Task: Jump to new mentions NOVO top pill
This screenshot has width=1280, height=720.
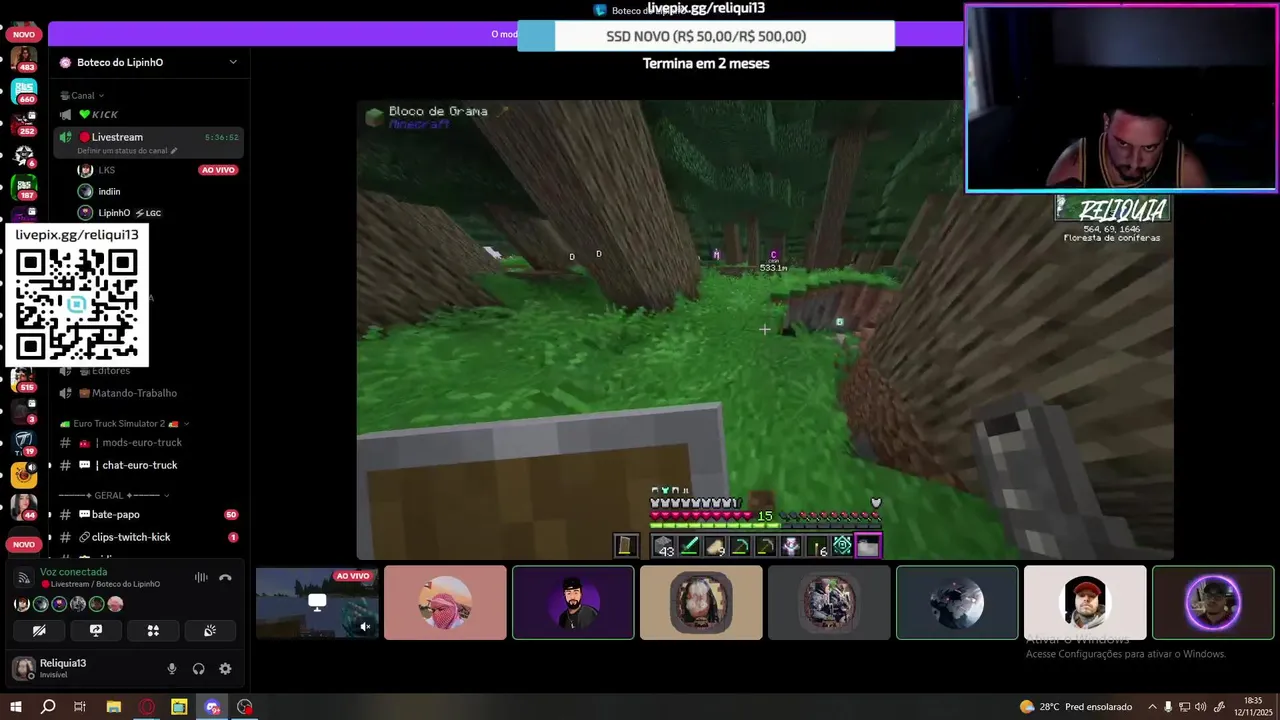Action: tap(24, 34)
